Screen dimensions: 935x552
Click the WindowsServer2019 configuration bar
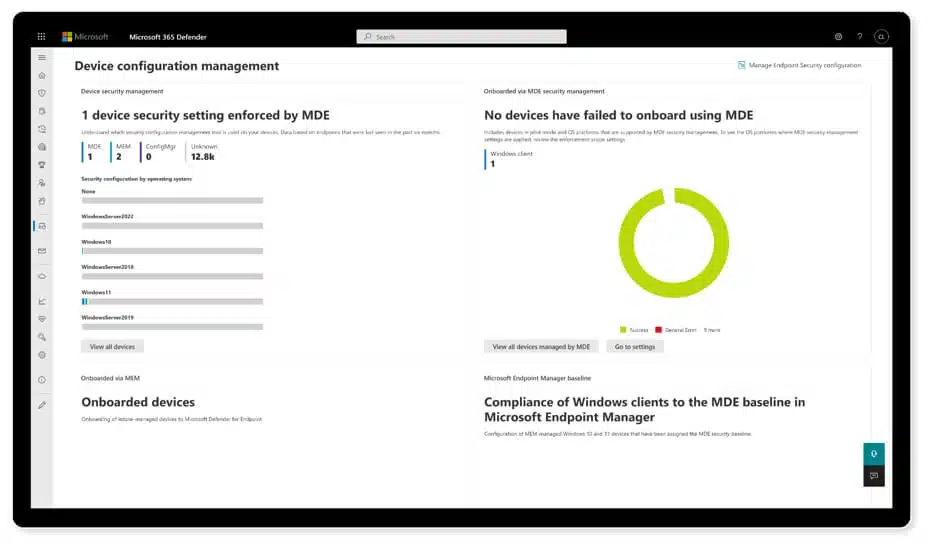click(x=172, y=327)
